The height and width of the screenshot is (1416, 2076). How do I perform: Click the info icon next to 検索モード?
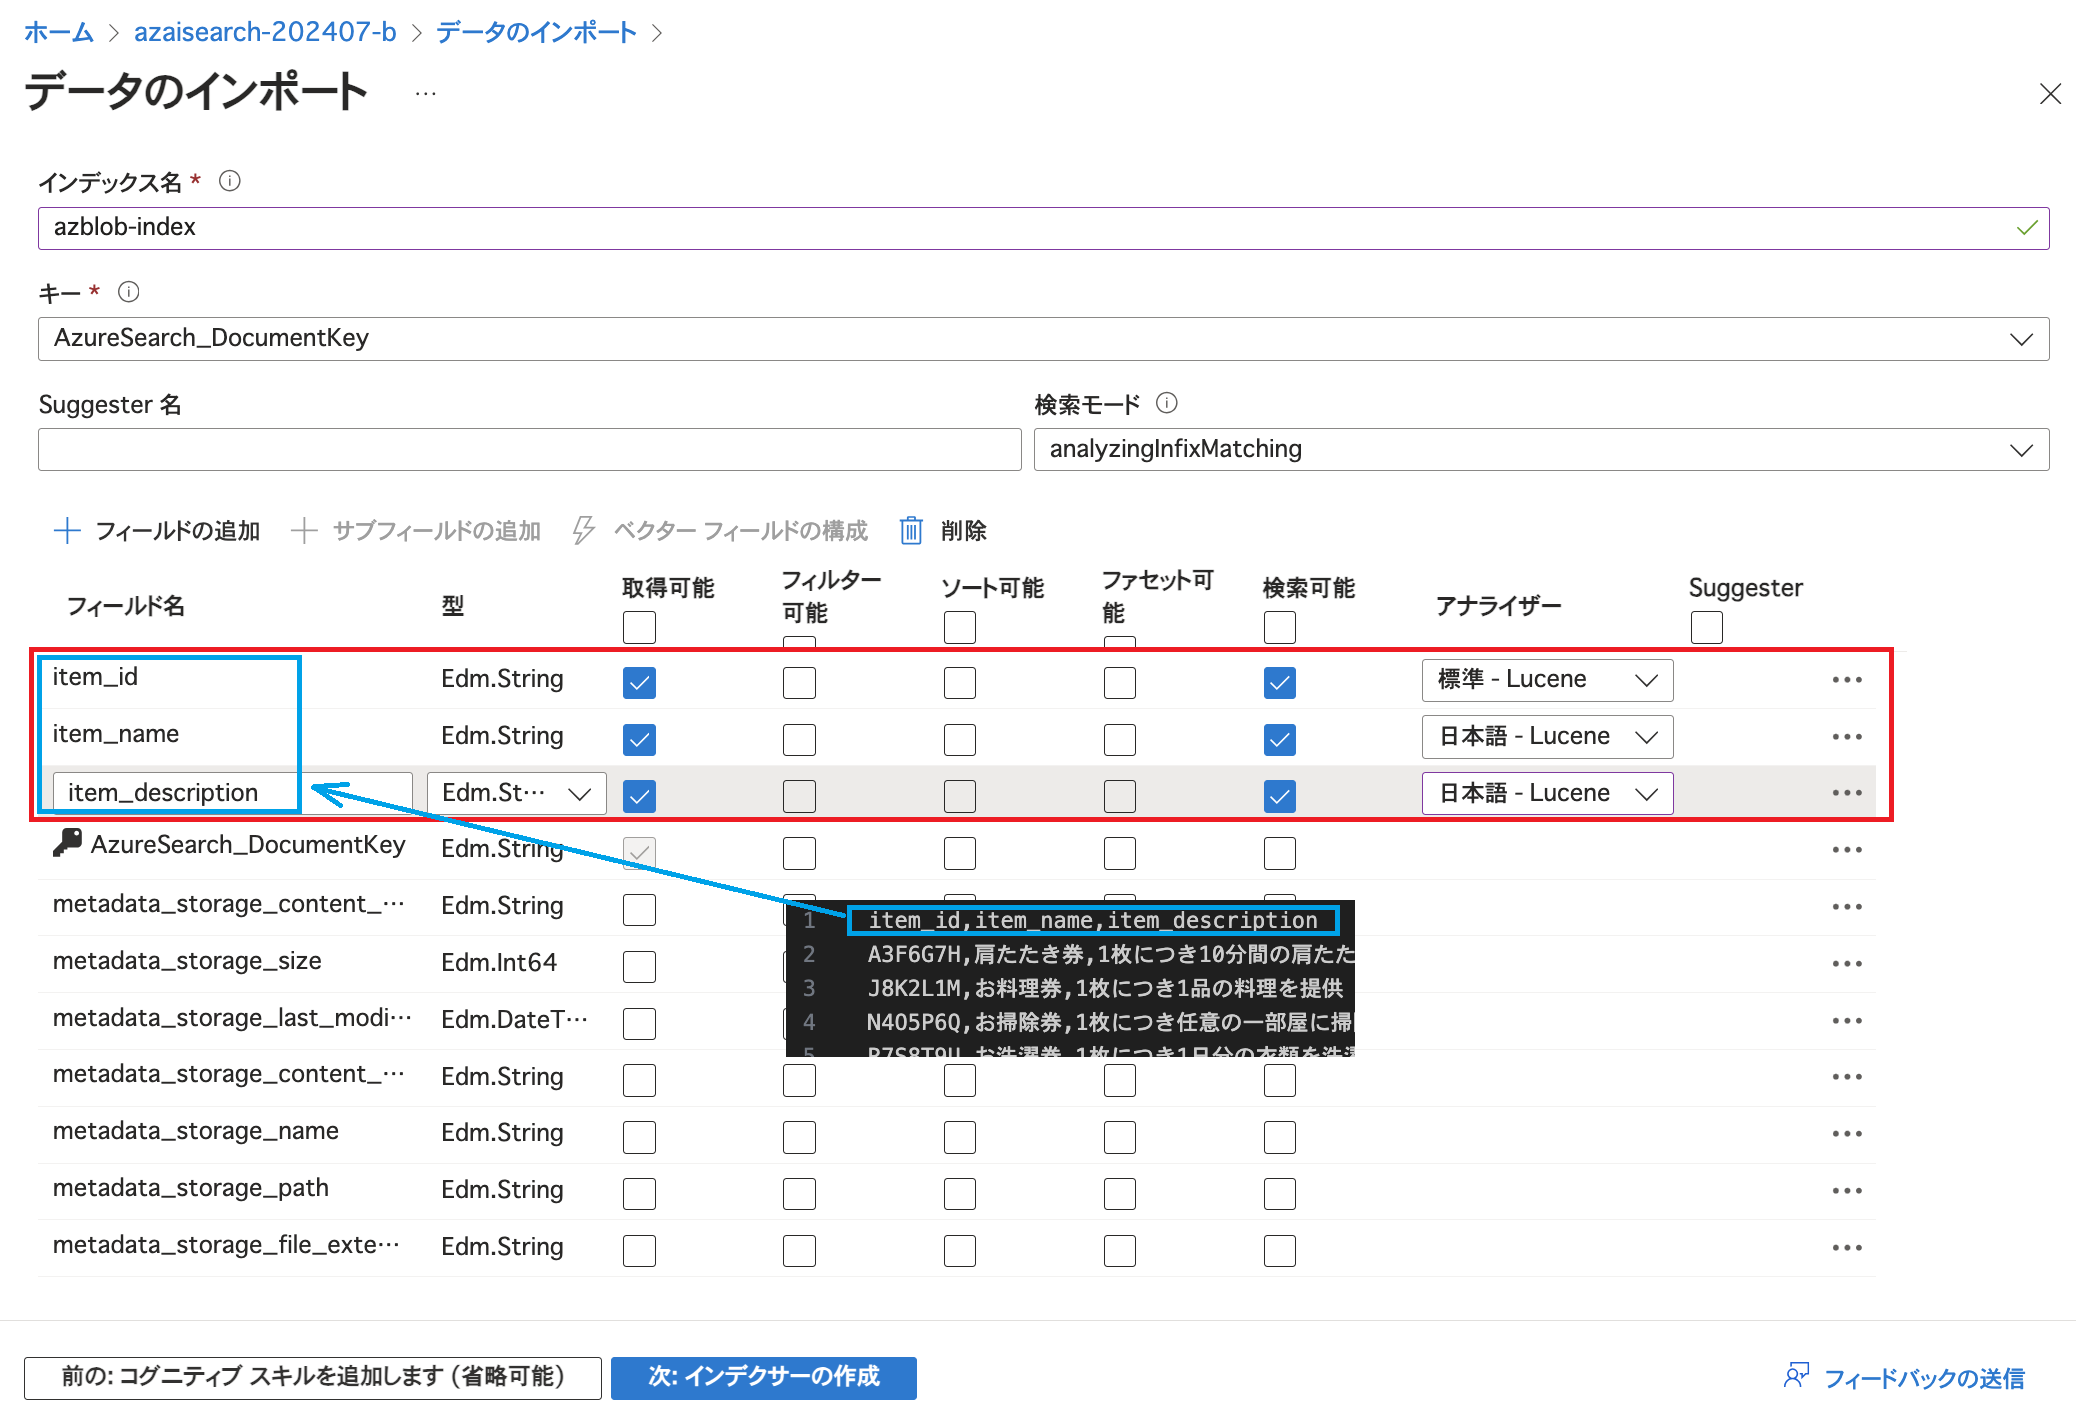coord(1166,403)
